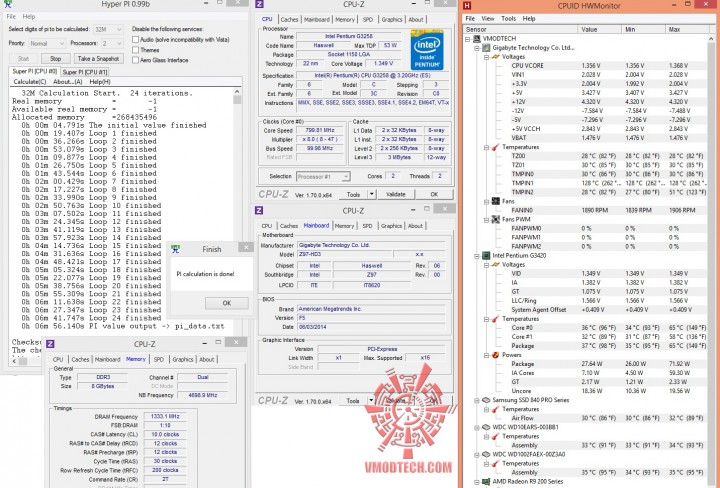Click the HWMonitor red H title icon
Screen dimensions: 720x488
tap(467, 6)
